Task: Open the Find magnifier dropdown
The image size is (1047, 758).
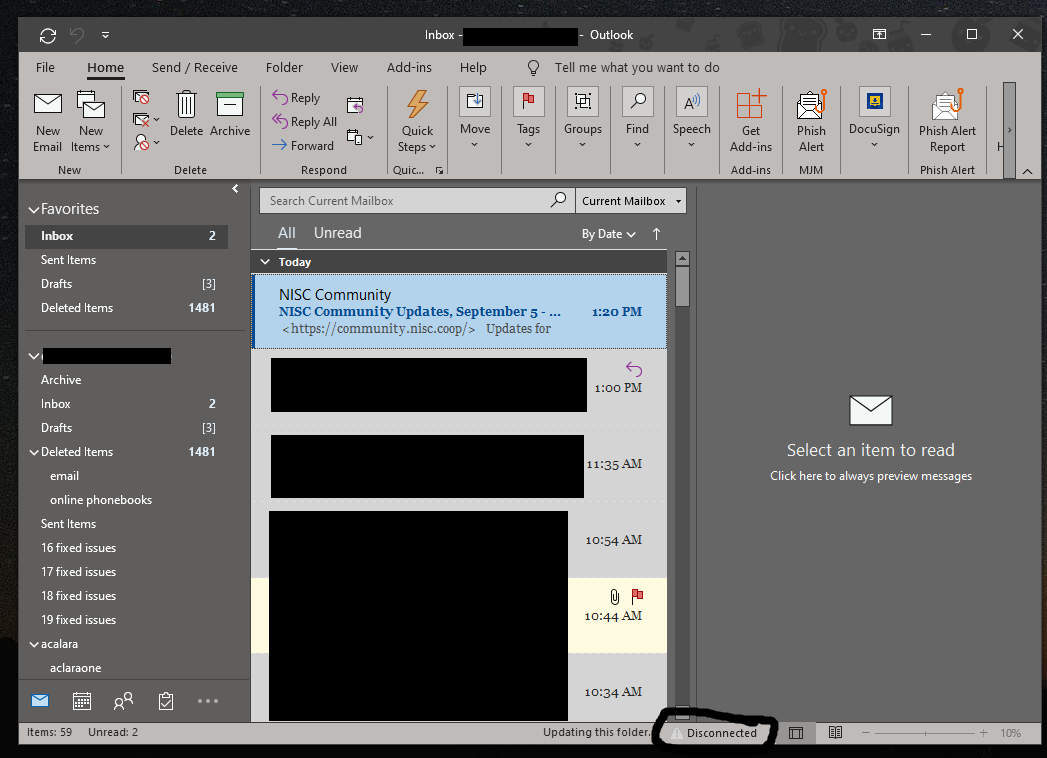Action: 637,118
